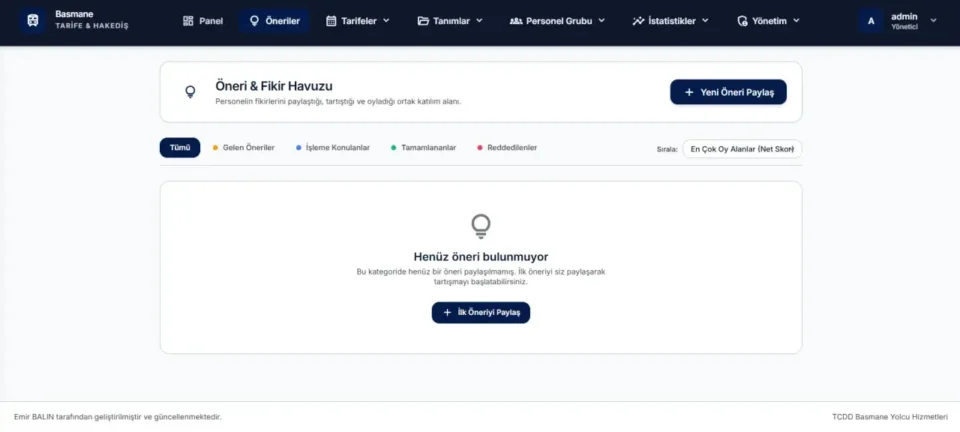The width and height of the screenshot is (960, 432).
Task: Click the Emir BALIN footer credit text
Action: point(118,417)
